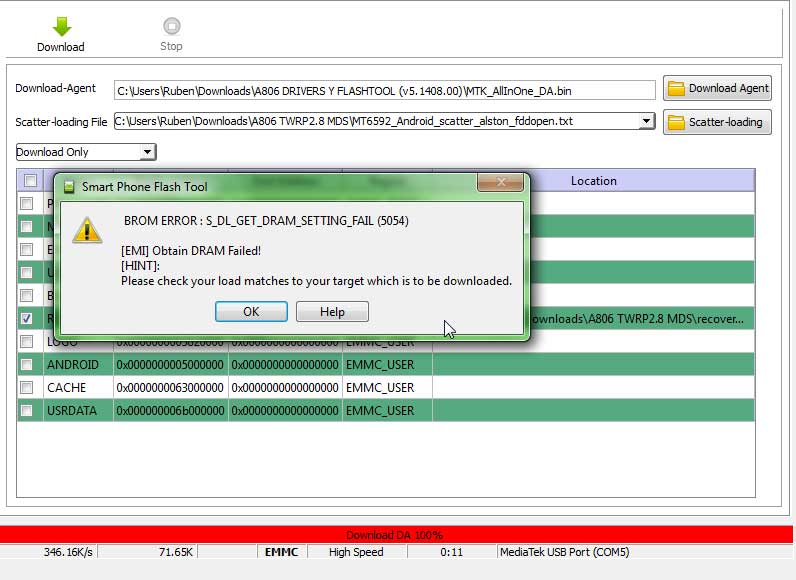
Task: Click the yellow warning triangle icon
Action: click(87, 230)
